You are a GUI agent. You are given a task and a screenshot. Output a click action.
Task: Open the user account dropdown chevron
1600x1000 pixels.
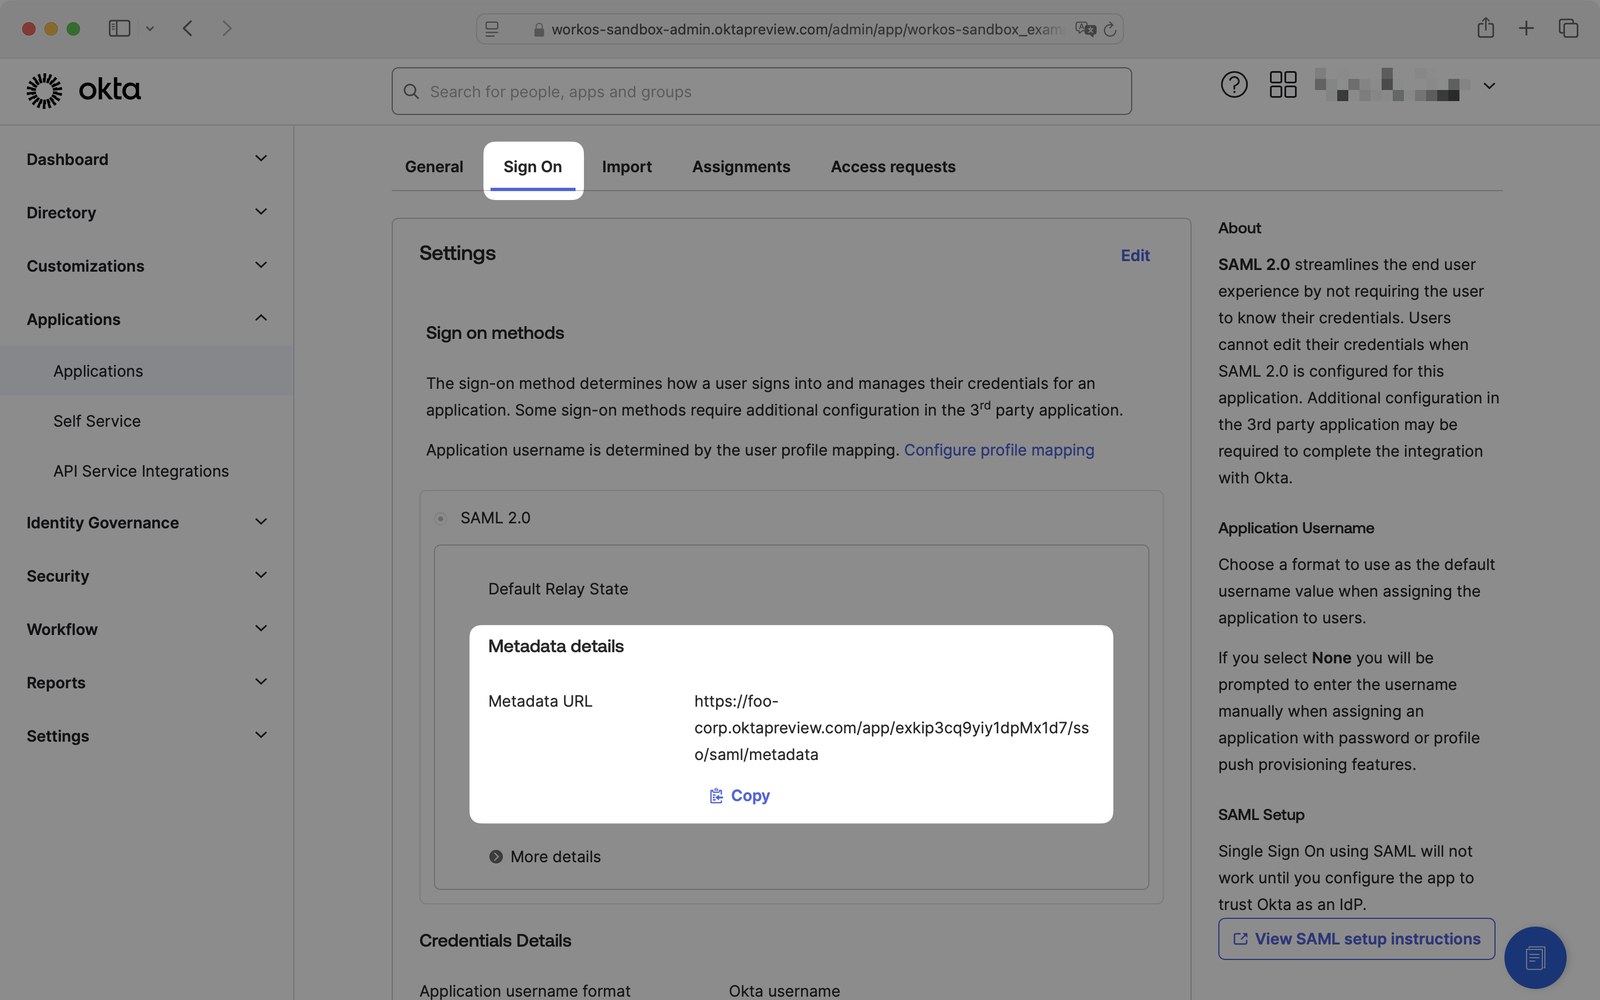1489,86
